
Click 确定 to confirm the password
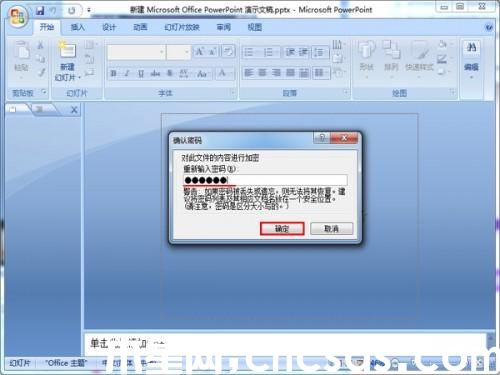pos(282,229)
